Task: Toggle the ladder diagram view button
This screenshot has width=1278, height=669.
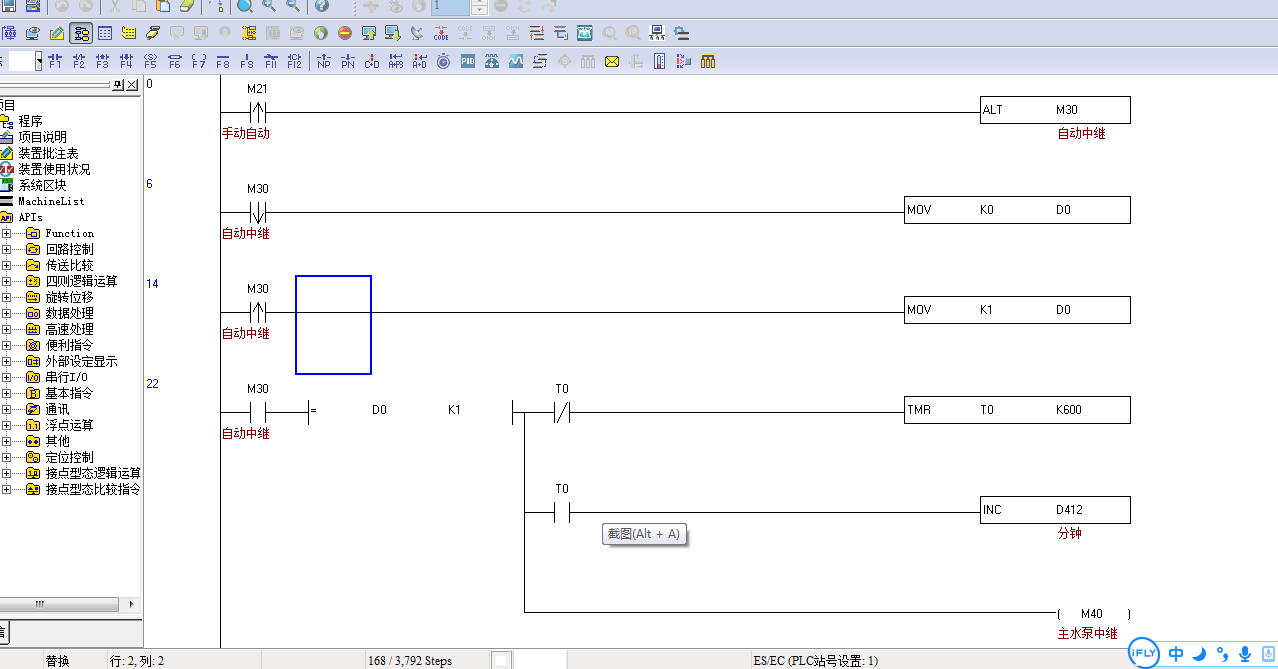Action: pyautogui.click(x=81, y=33)
